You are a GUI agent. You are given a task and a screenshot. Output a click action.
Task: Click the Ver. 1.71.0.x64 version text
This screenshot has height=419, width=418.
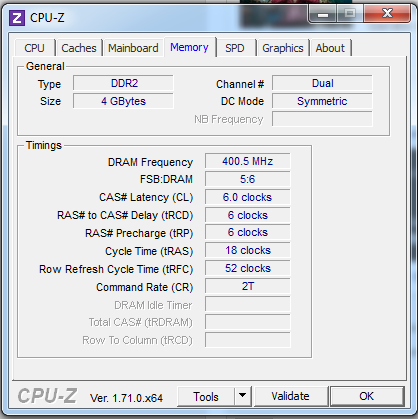[126, 398]
